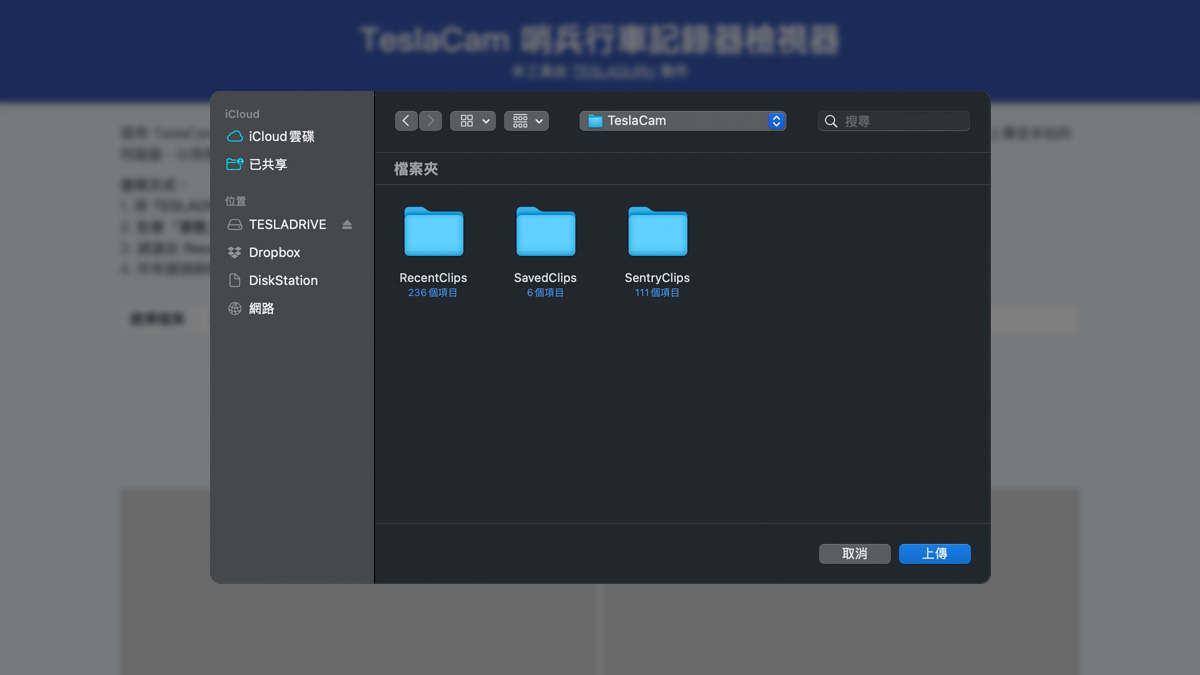
Task: Click the 搜尋 search field
Action: [894, 121]
